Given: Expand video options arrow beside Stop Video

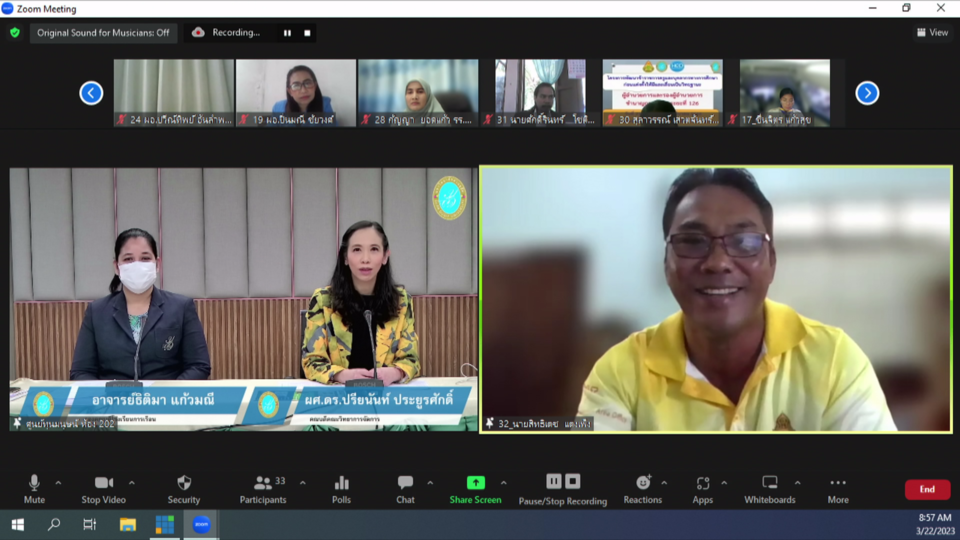Looking at the screenshot, I should coord(131,483).
